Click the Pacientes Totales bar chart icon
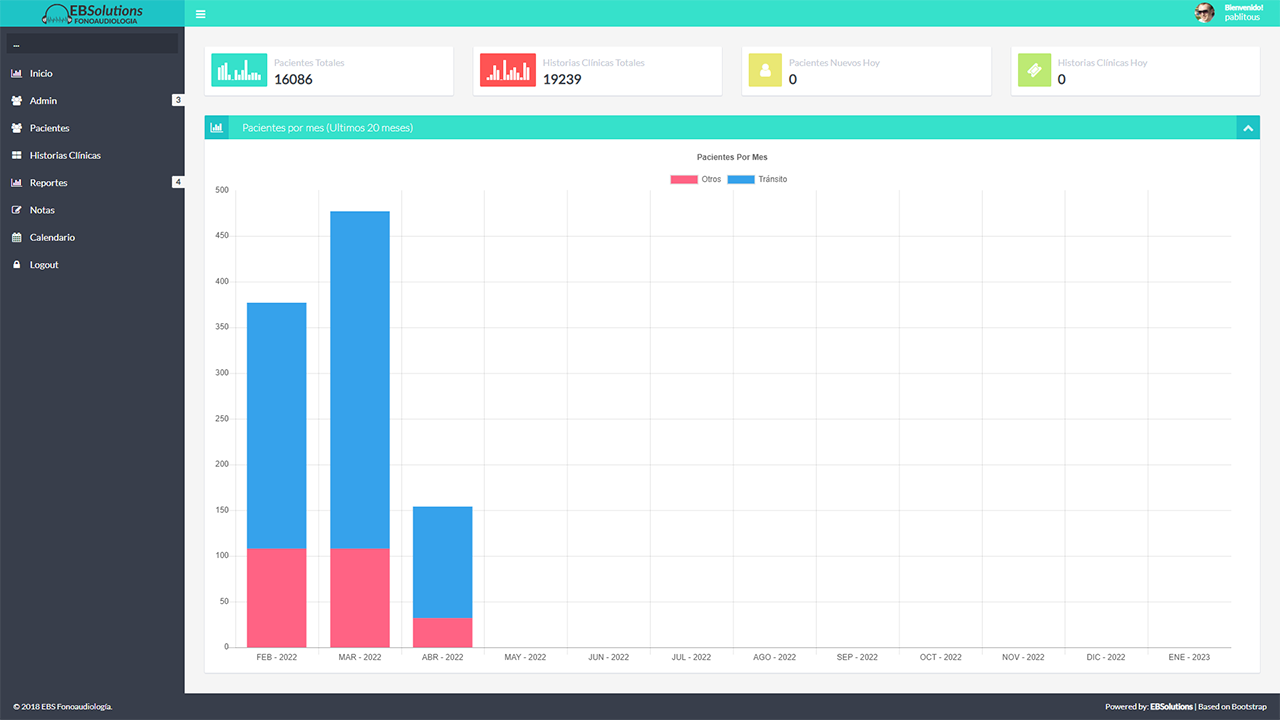This screenshot has height=720, width=1280. click(239, 70)
